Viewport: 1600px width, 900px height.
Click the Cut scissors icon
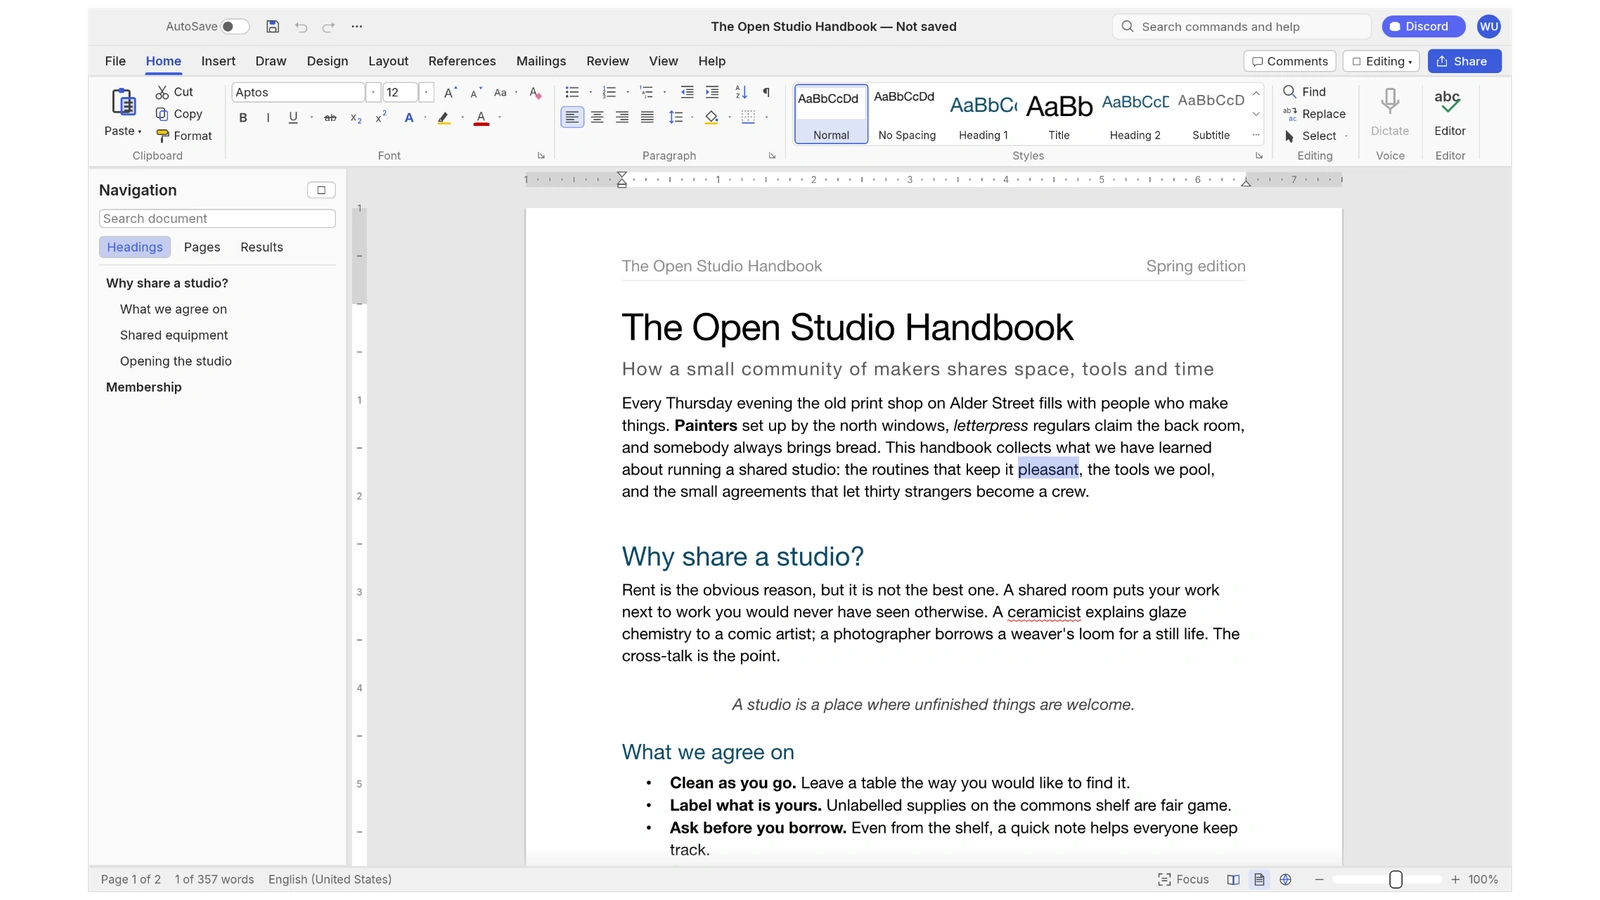click(x=162, y=92)
